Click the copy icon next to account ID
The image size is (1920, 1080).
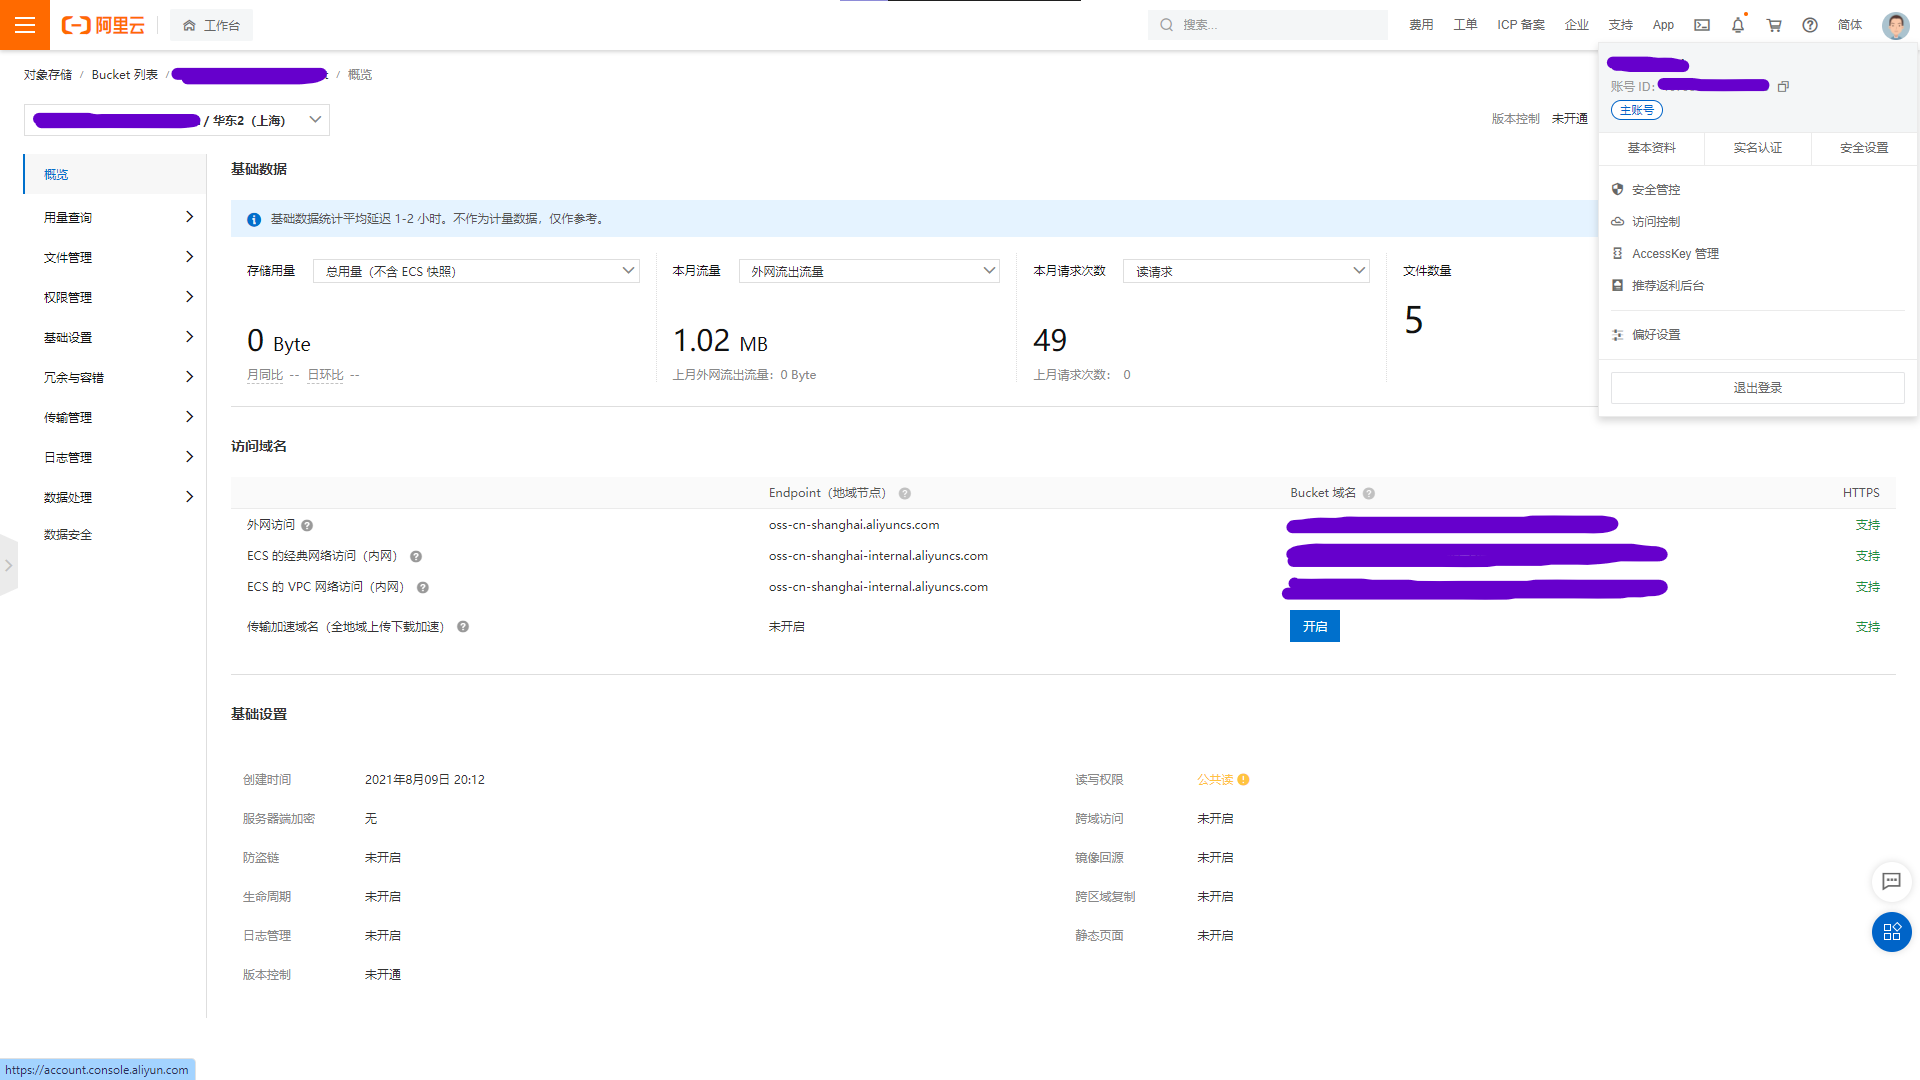1785,86
